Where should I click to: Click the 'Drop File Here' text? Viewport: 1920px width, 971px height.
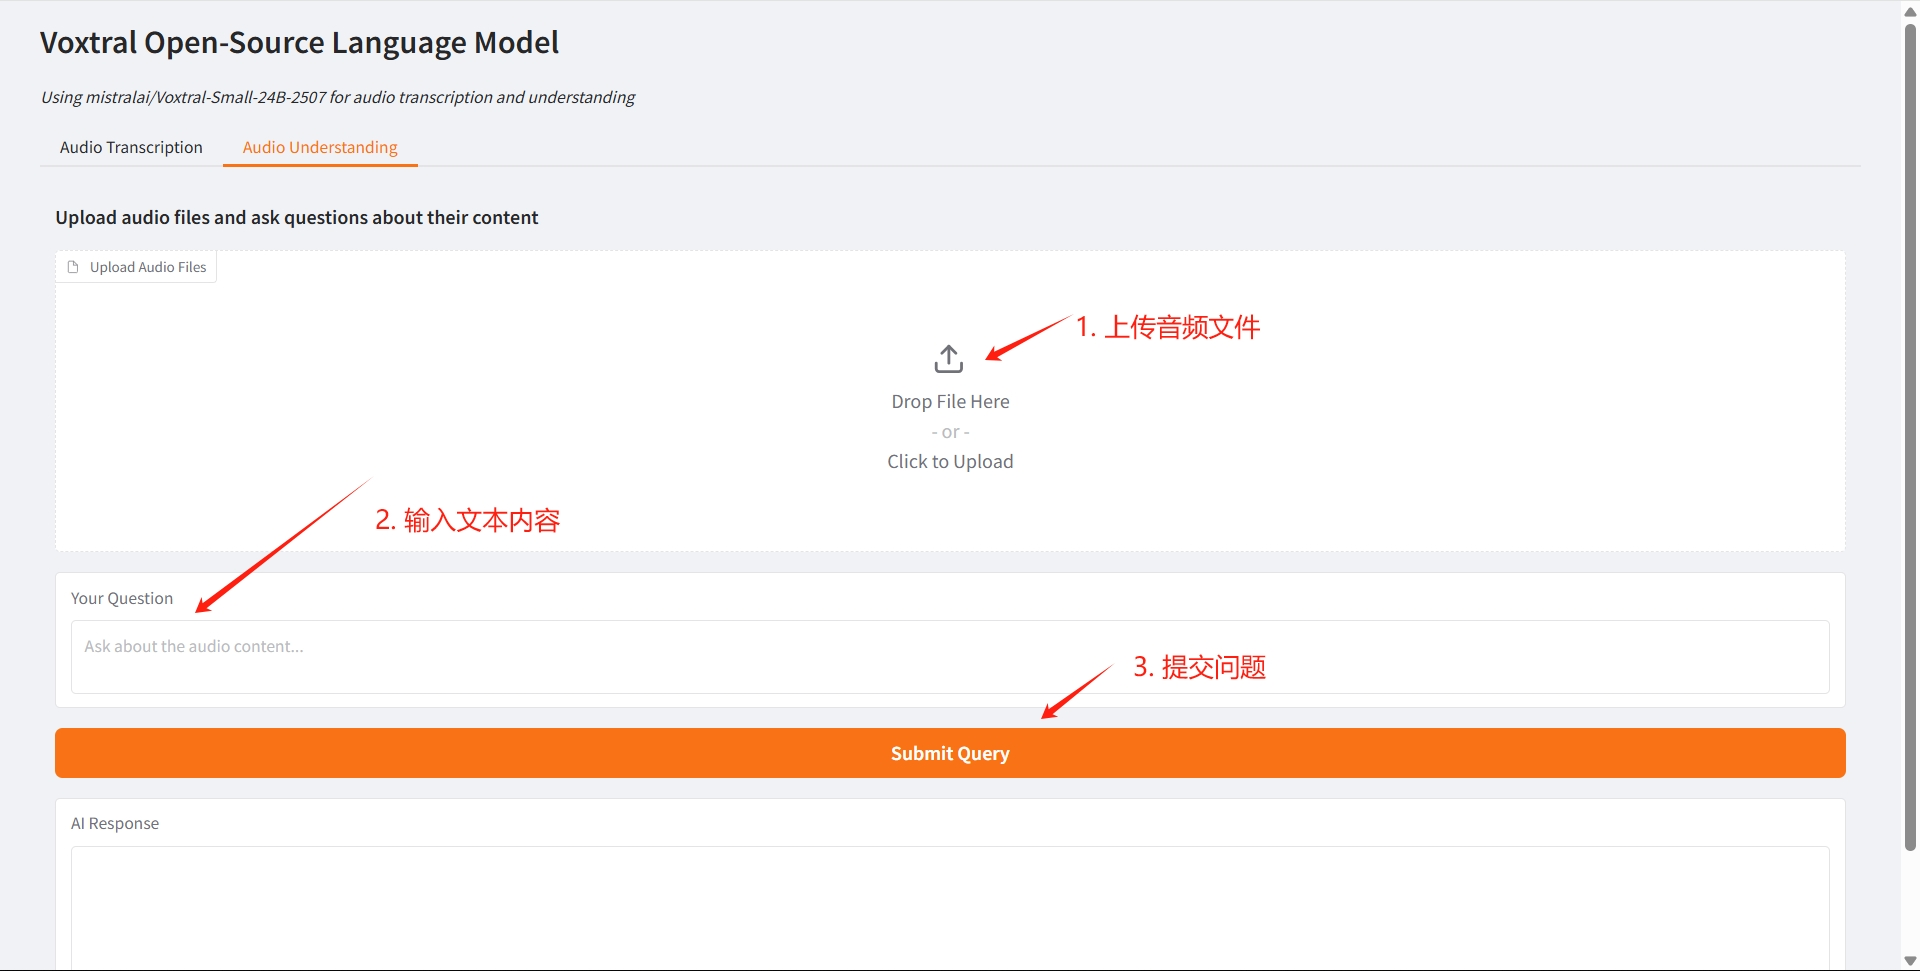(x=950, y=401)
